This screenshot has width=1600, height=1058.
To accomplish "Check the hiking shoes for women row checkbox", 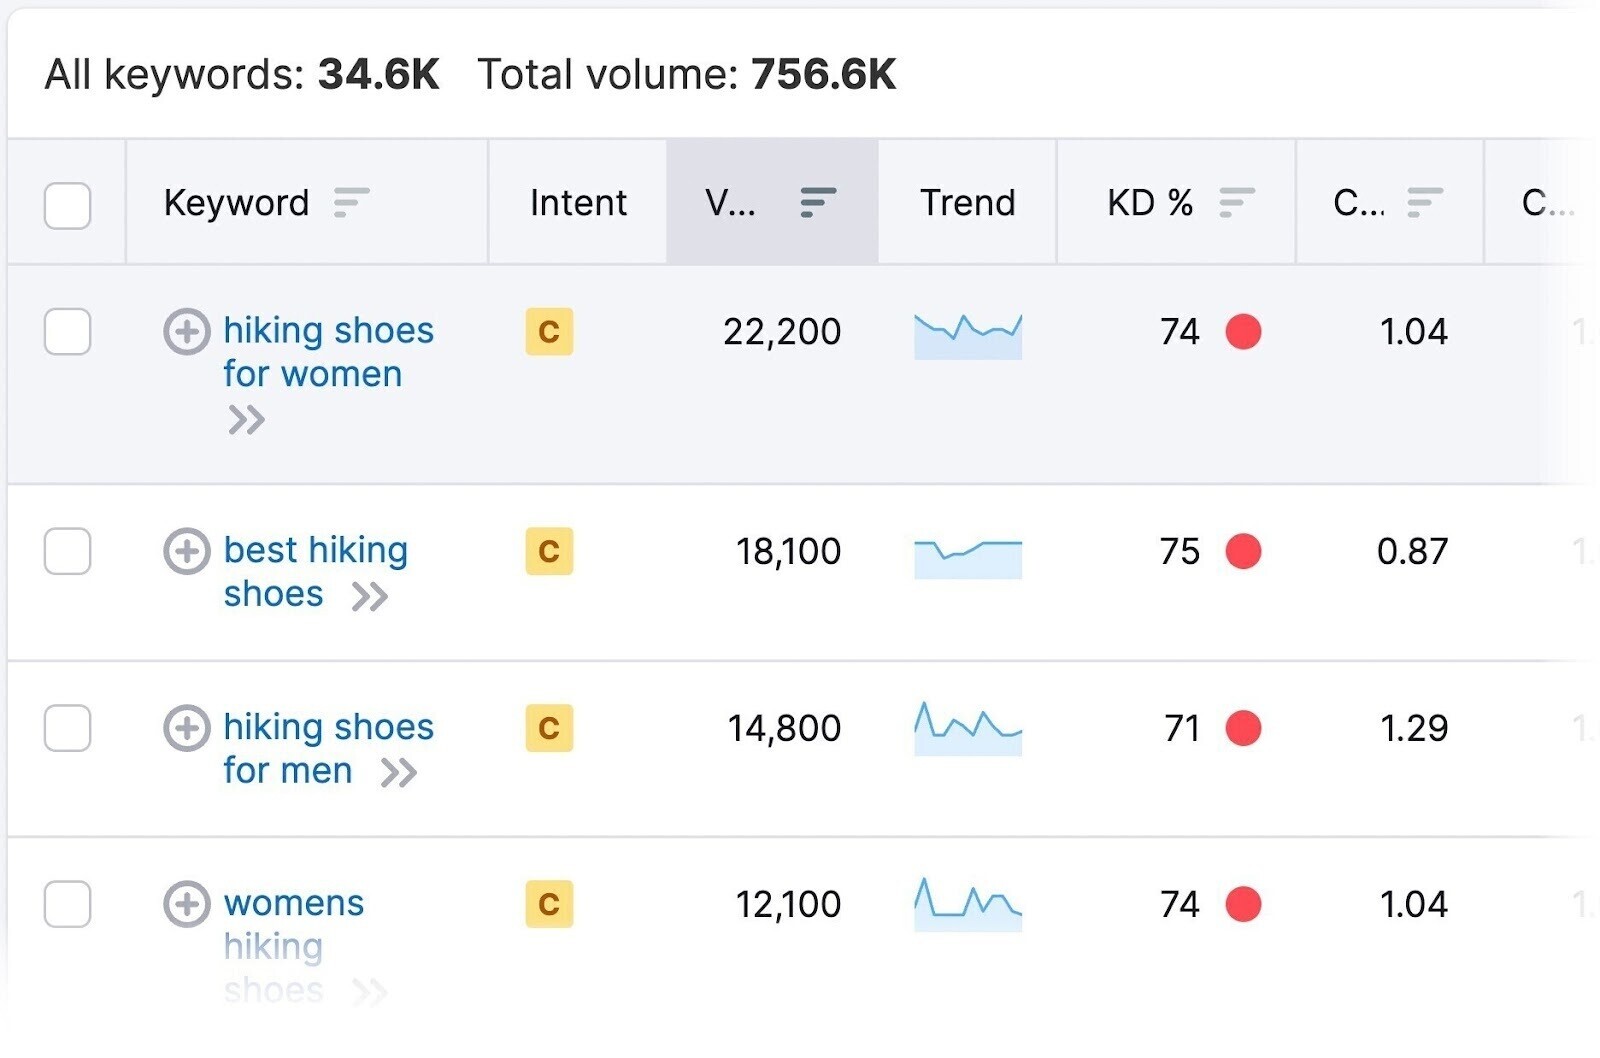I will click(66, 333).
